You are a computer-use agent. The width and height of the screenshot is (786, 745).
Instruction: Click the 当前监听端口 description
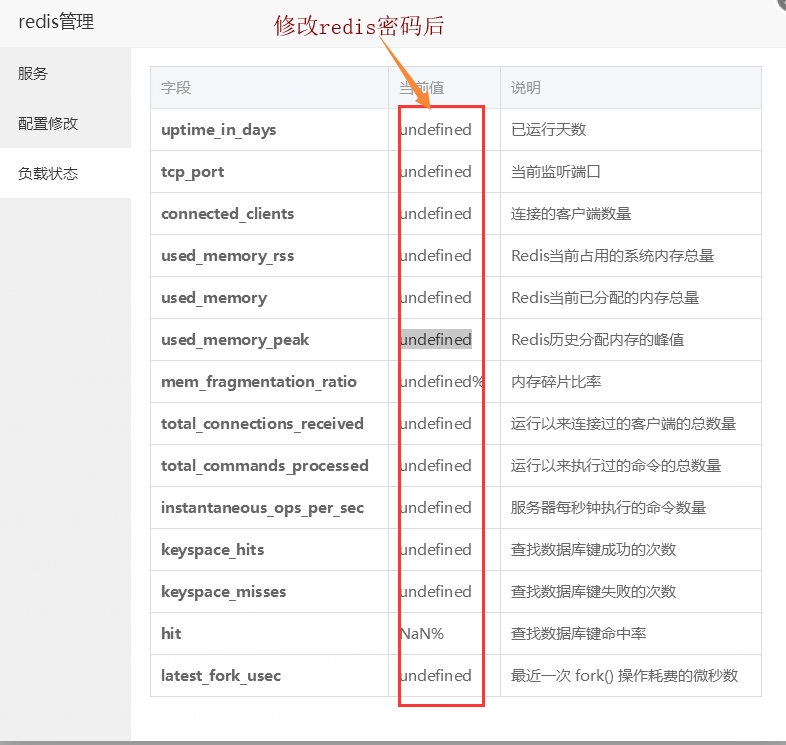[556, 172]
